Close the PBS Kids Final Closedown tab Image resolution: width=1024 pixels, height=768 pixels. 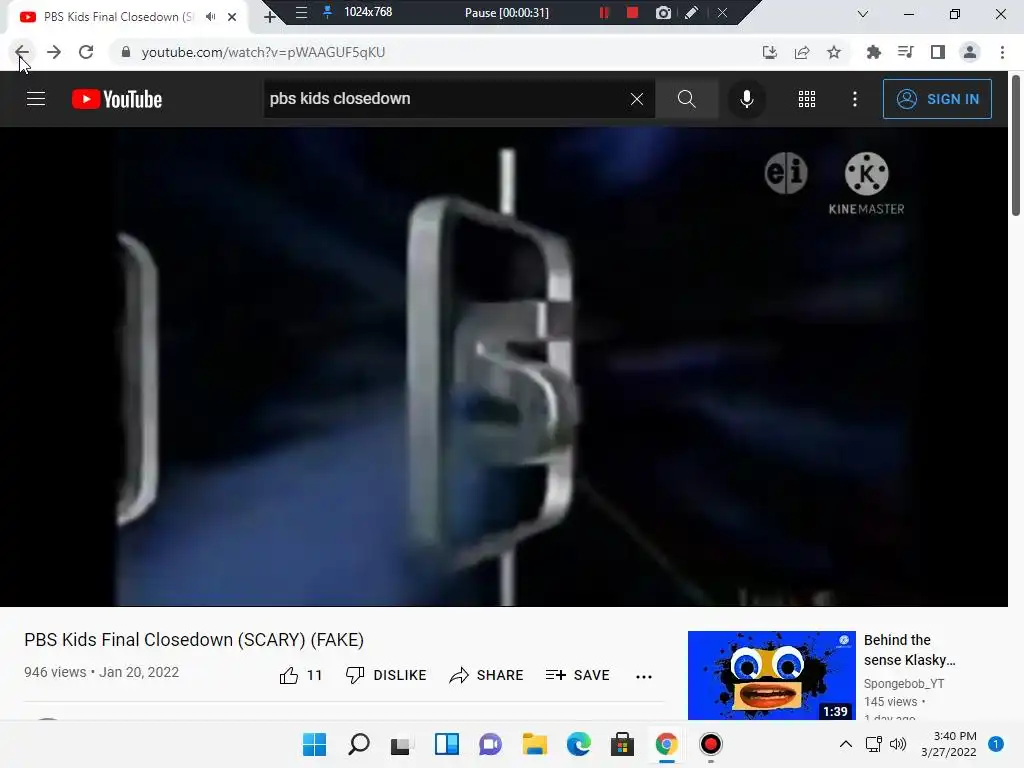[232, 17]
